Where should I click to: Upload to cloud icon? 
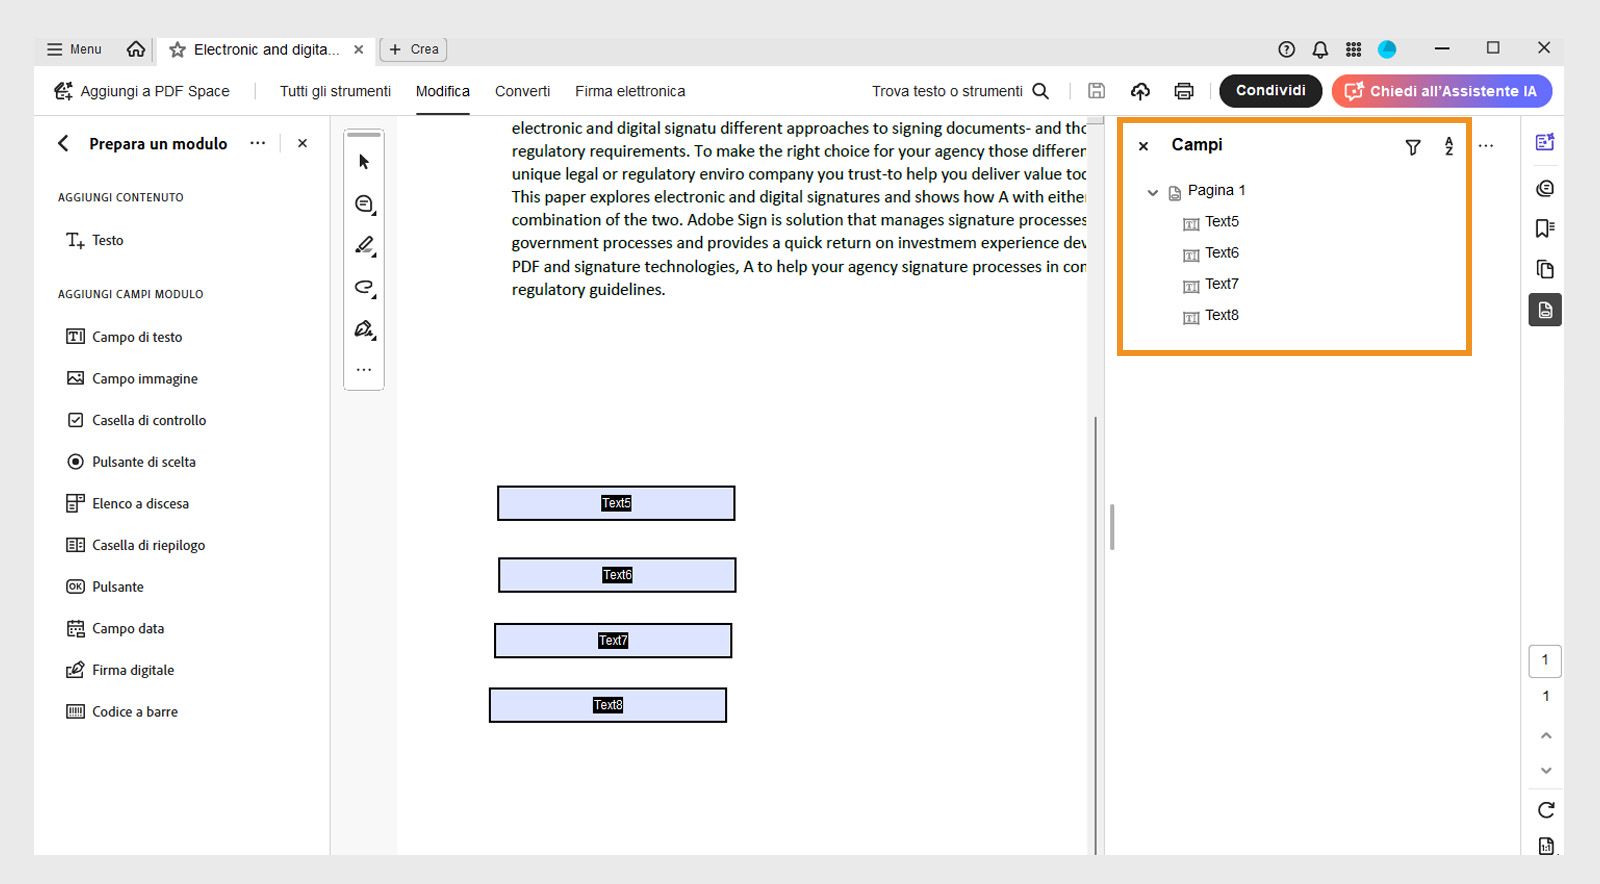[x=1140, y=91]
